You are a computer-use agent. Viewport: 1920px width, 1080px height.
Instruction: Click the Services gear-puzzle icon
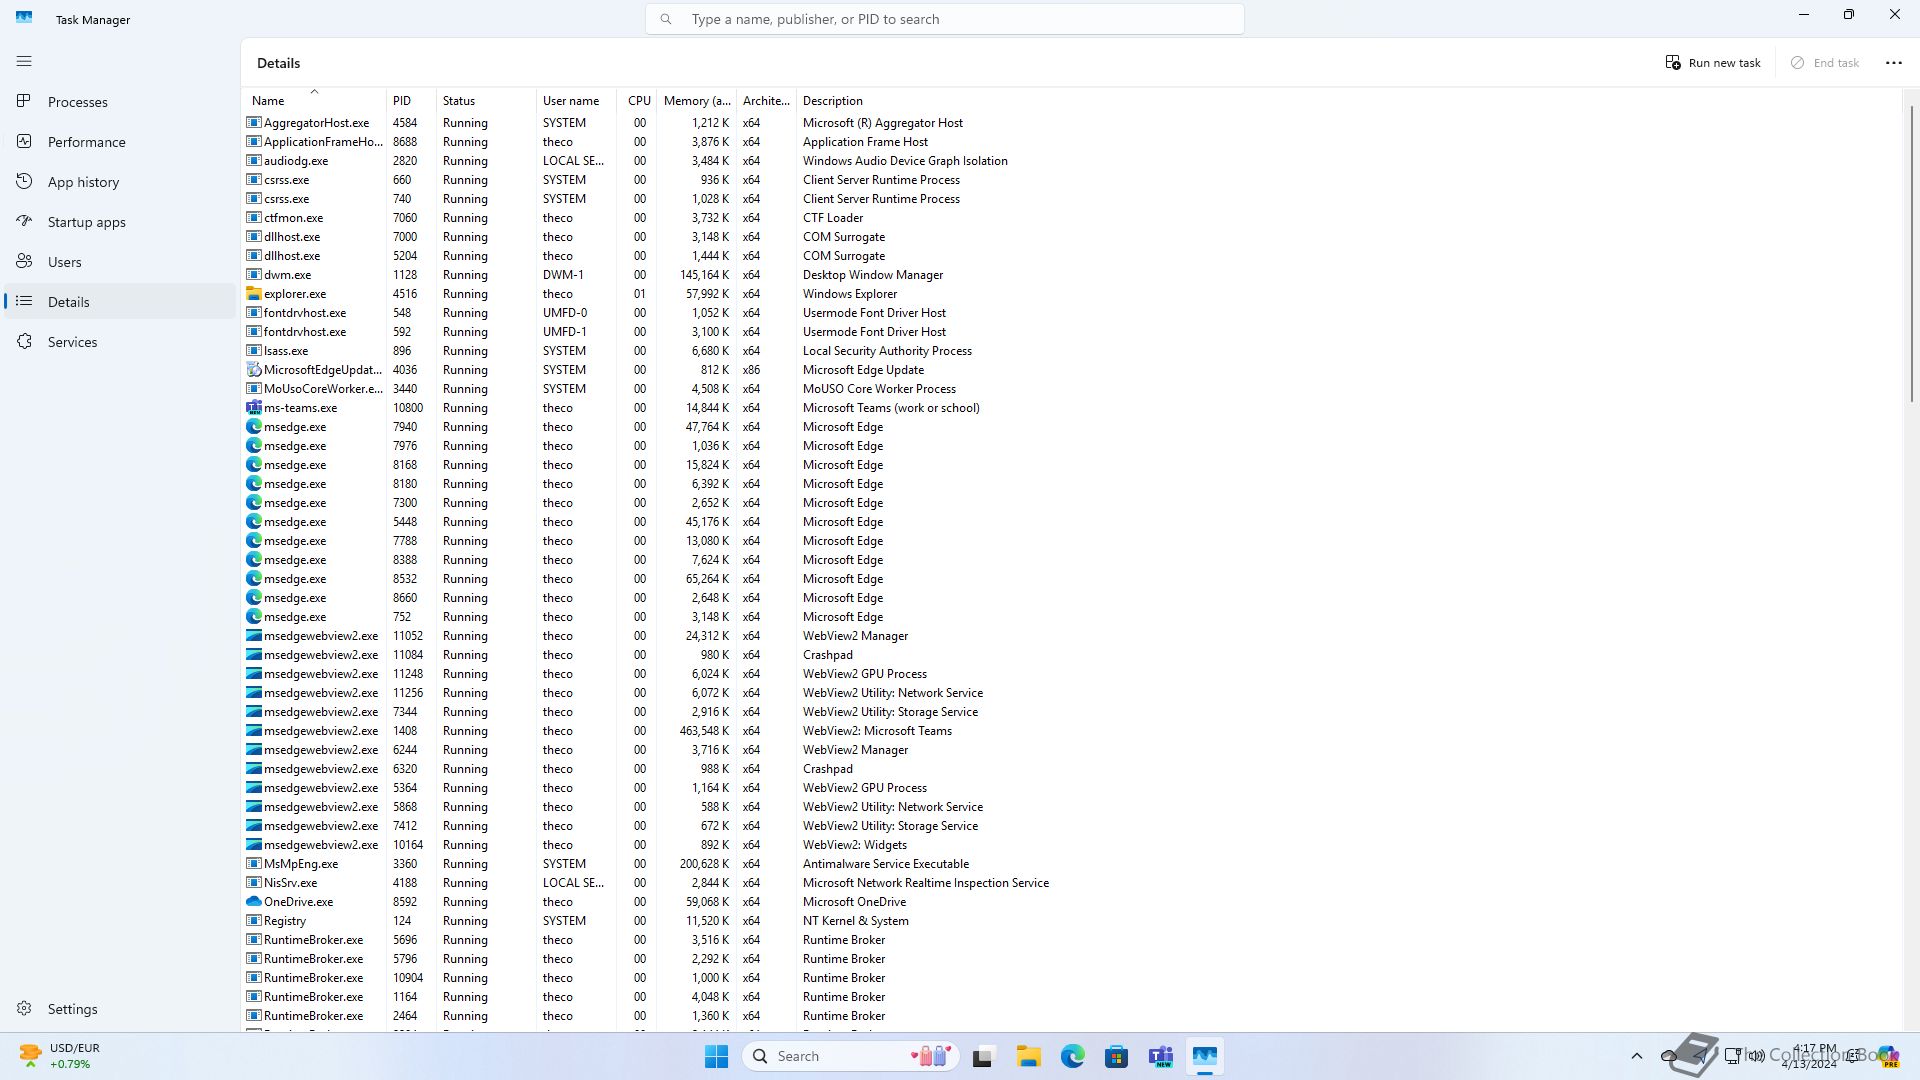tap(24, 341)
